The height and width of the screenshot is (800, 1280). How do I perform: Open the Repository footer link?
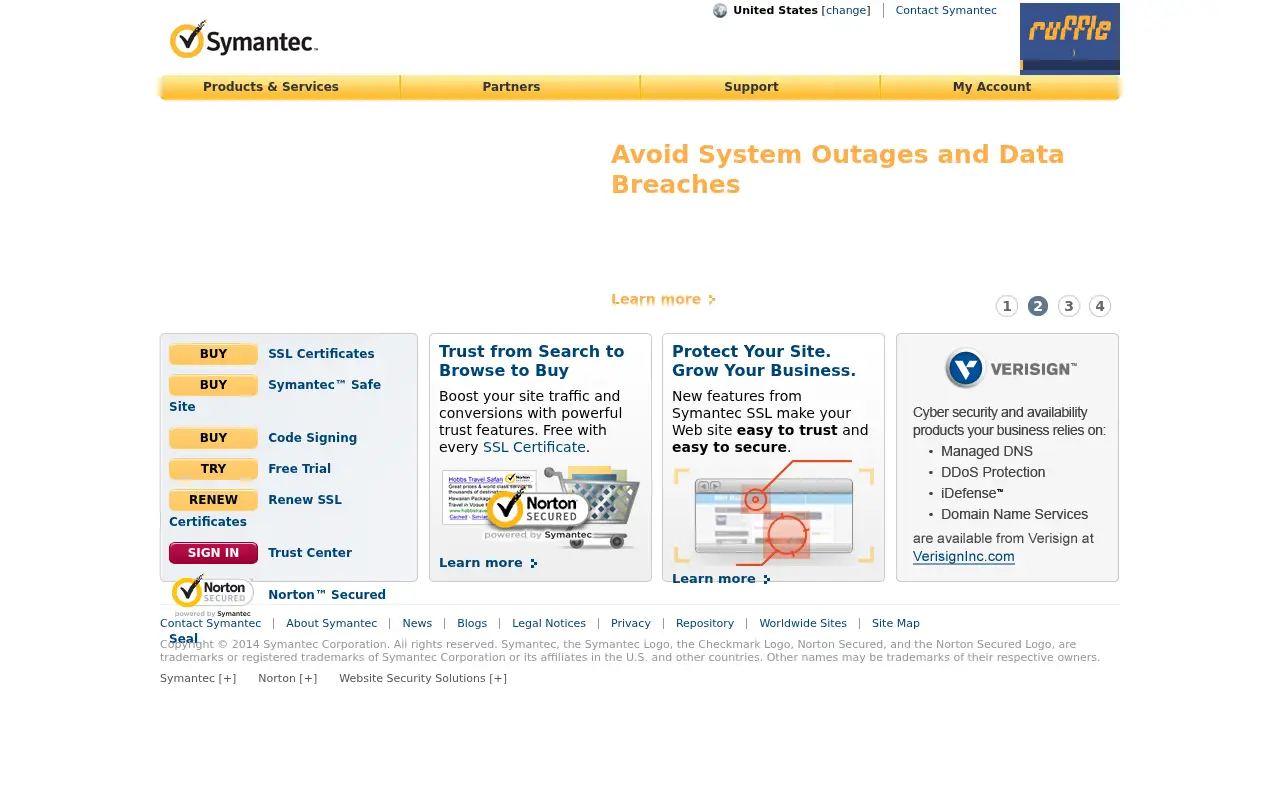click(x=705, y=623)
